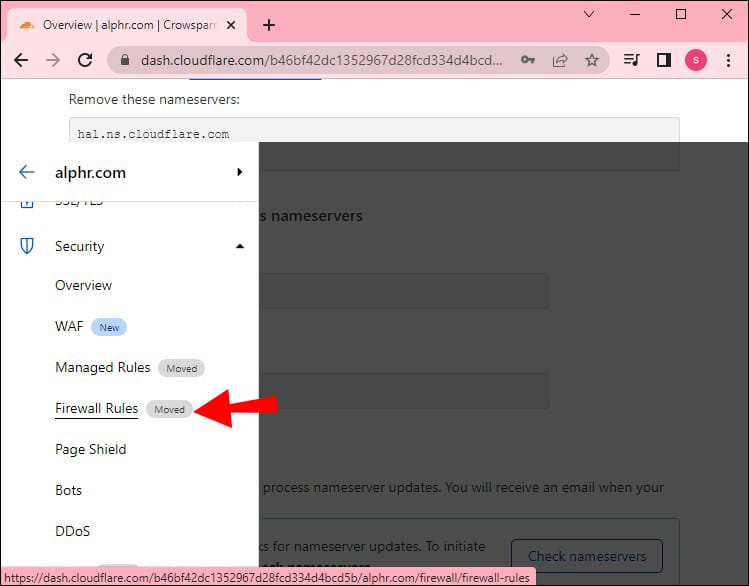Open tab search dropdown chevron
Image resolution: width=749 pixels, height=586 pixels.
(589, 14)
